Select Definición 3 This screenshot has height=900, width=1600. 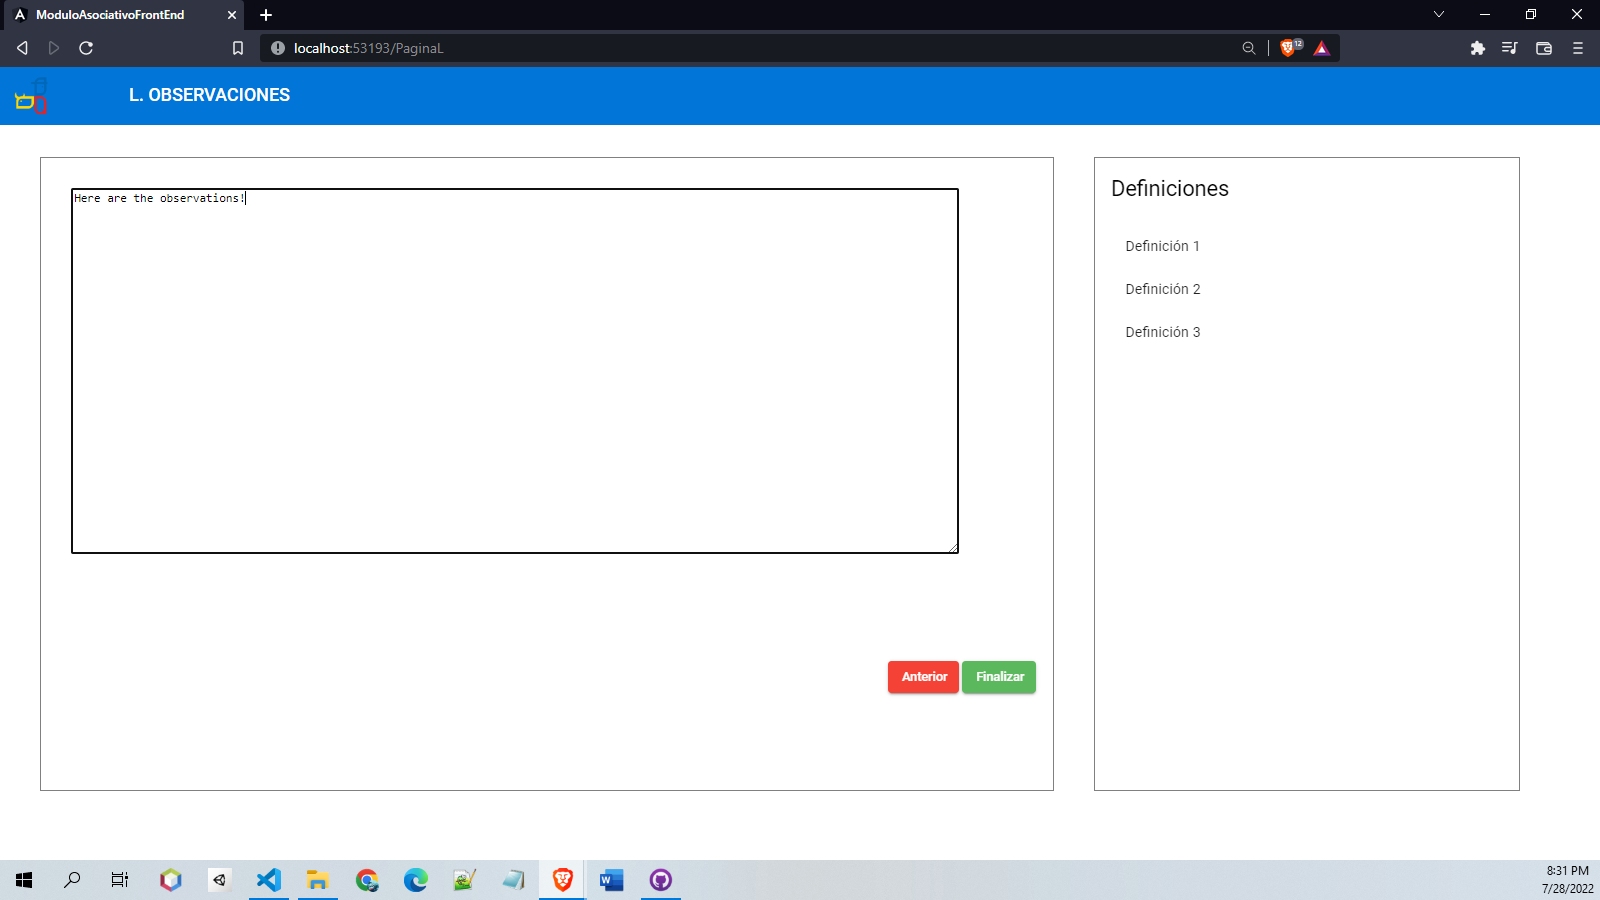point(1163,332)
